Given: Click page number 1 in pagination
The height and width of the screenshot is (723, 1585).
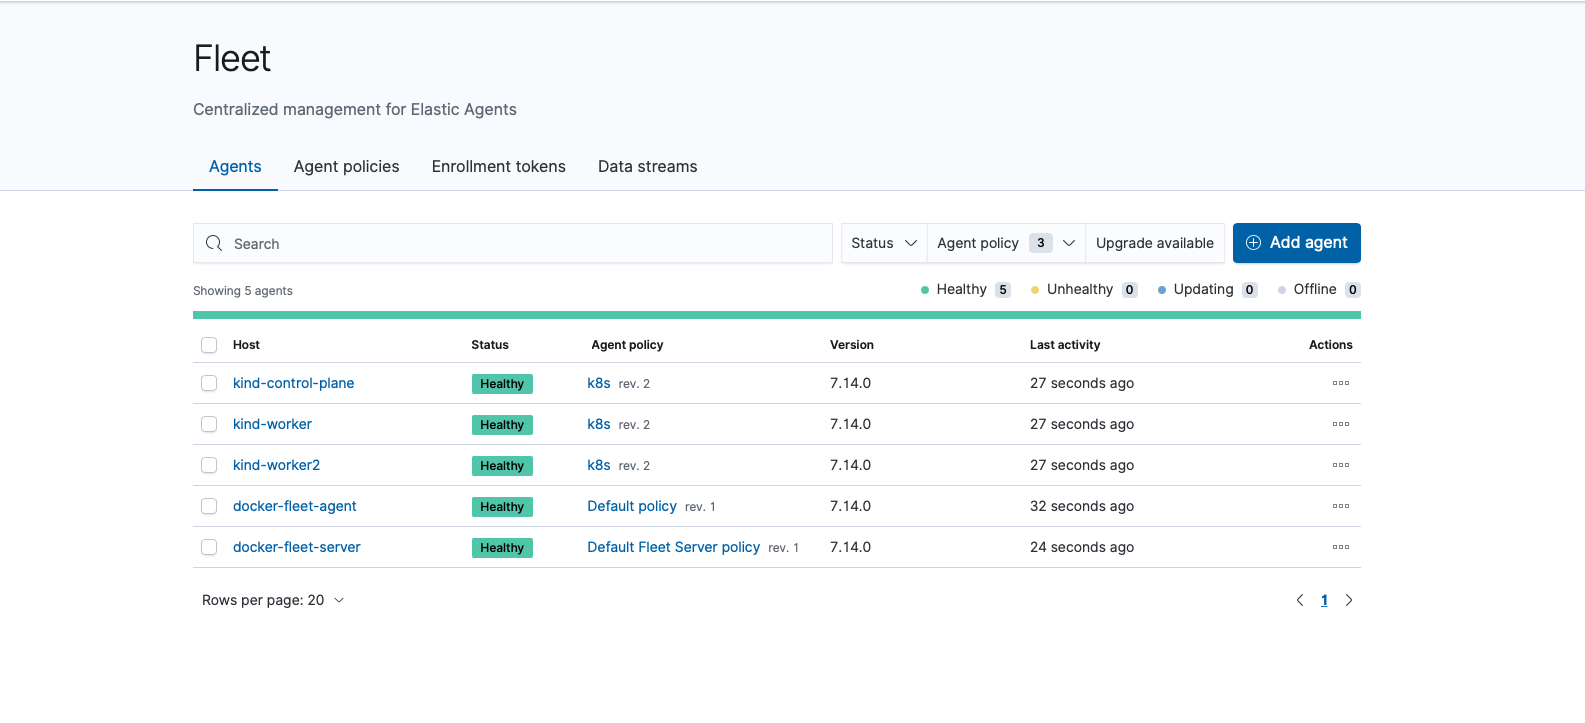Looking at the screenshot, I should (x=1324, y=600).
